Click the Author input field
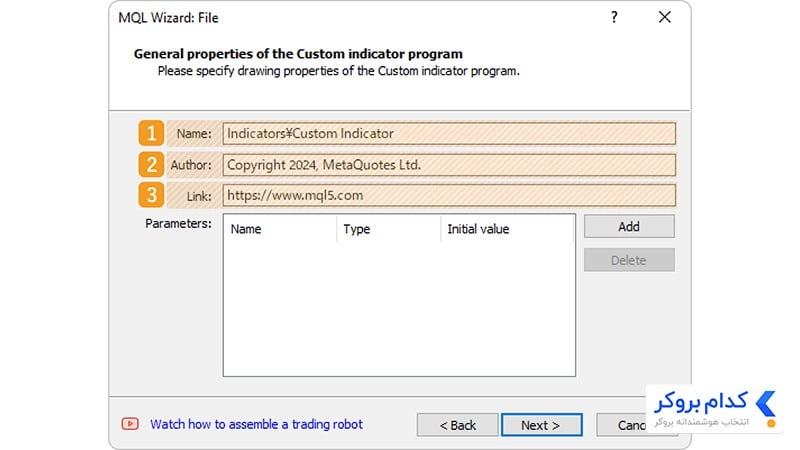This screenshot has width=800, height=450. coord(449,165)
